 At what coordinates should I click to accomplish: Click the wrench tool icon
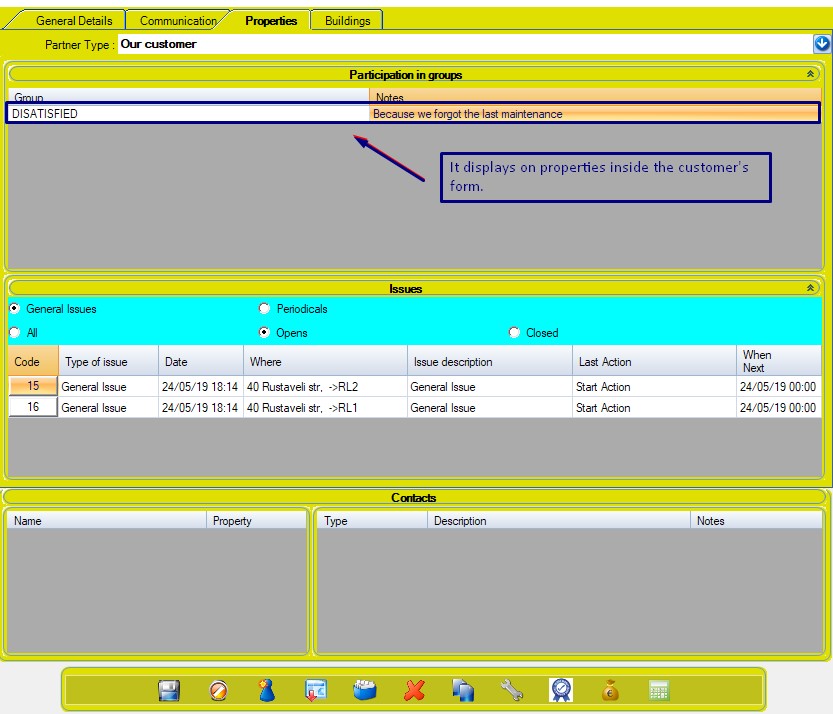pyautogui.click(x=511, y=690)
